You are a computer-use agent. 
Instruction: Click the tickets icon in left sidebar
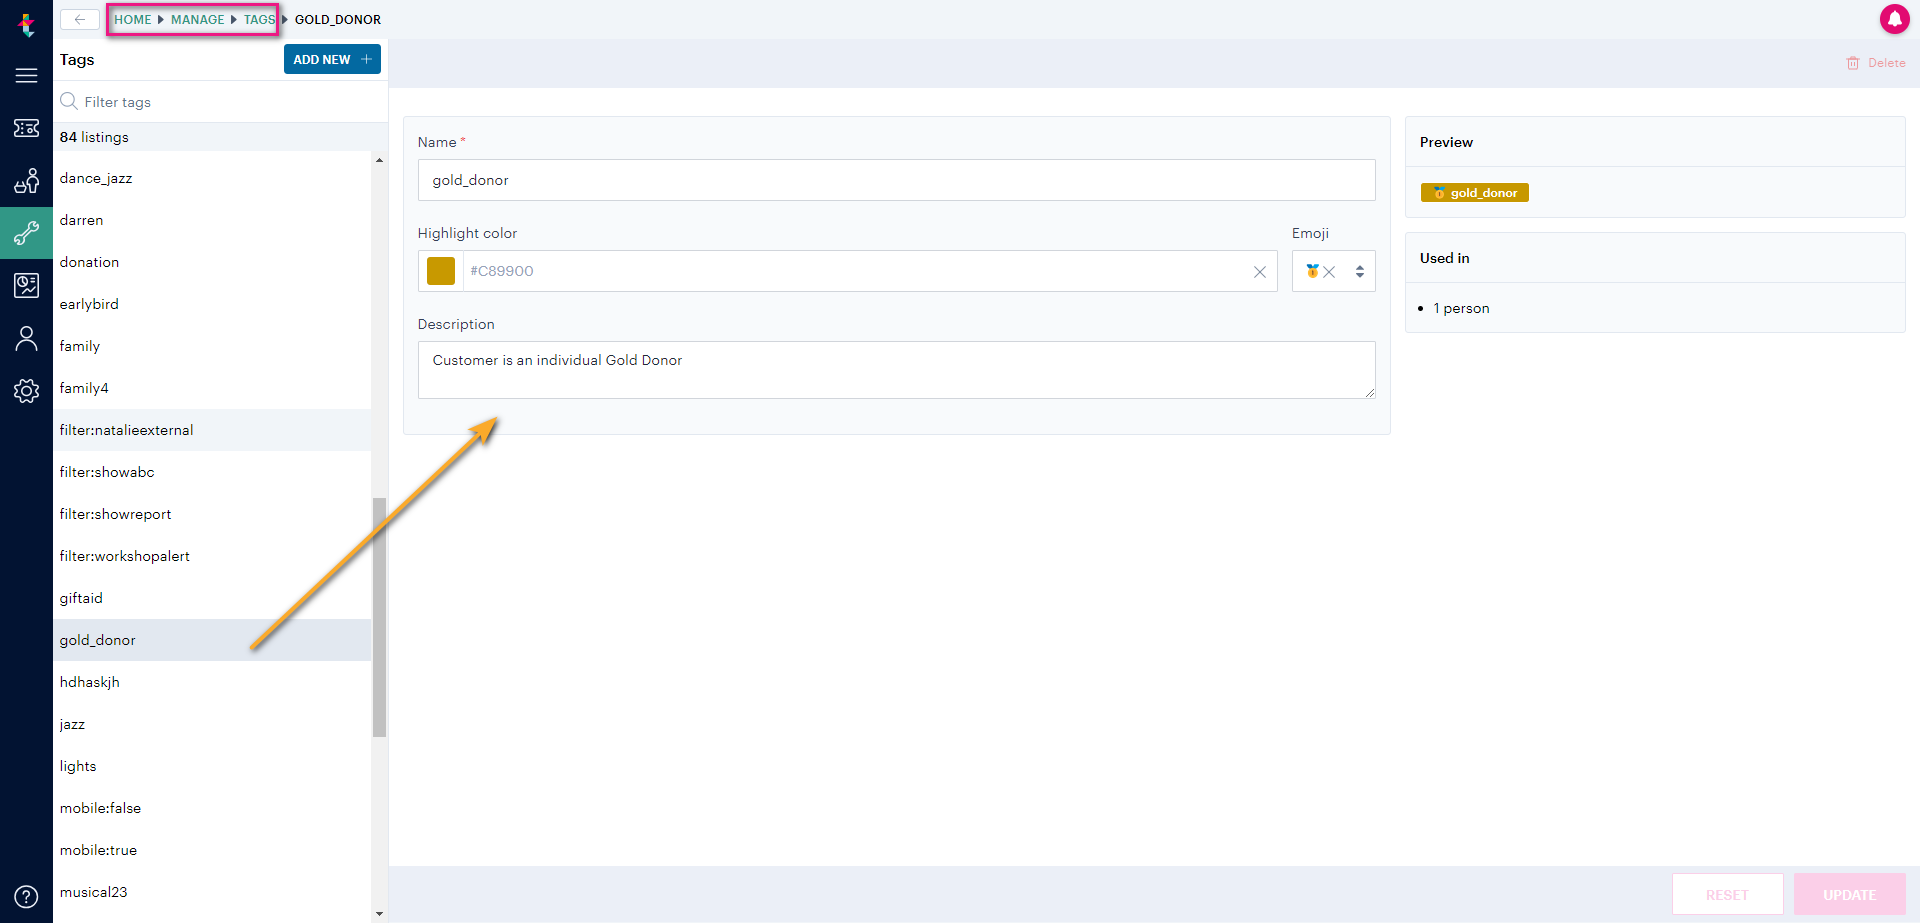click(26, 128)
